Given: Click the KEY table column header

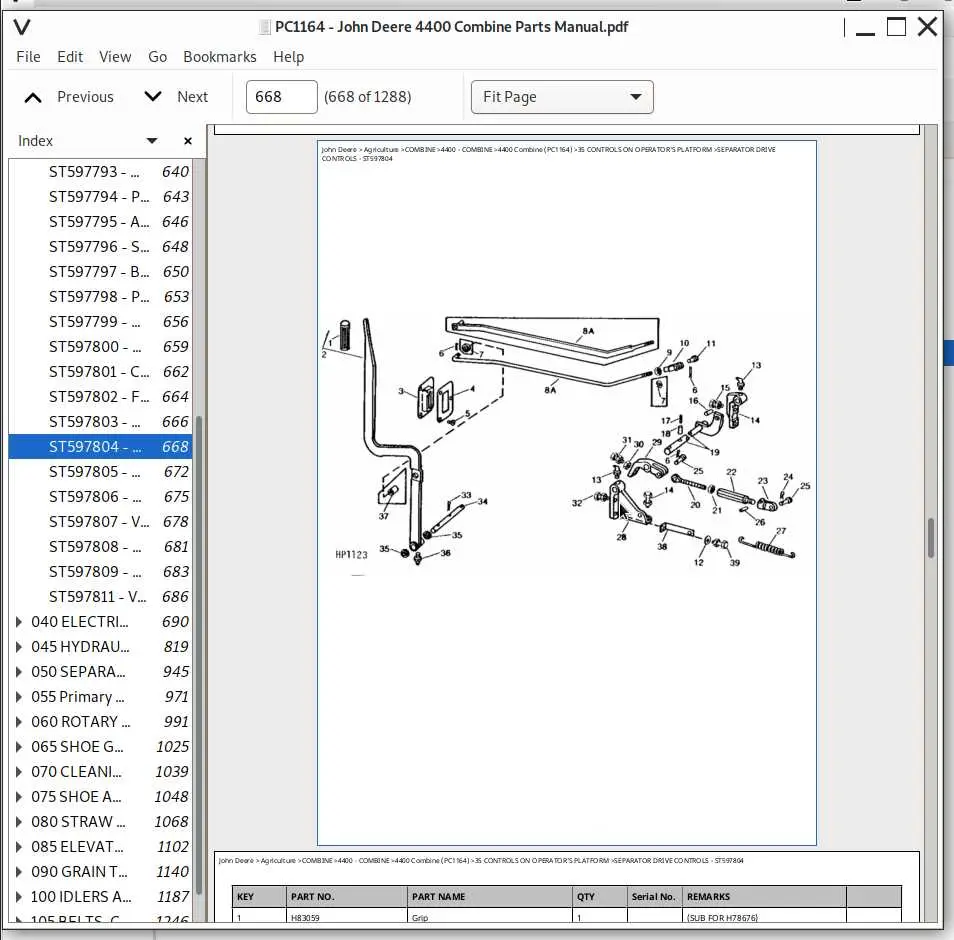Looking at the screenshot, I should 259,896.
